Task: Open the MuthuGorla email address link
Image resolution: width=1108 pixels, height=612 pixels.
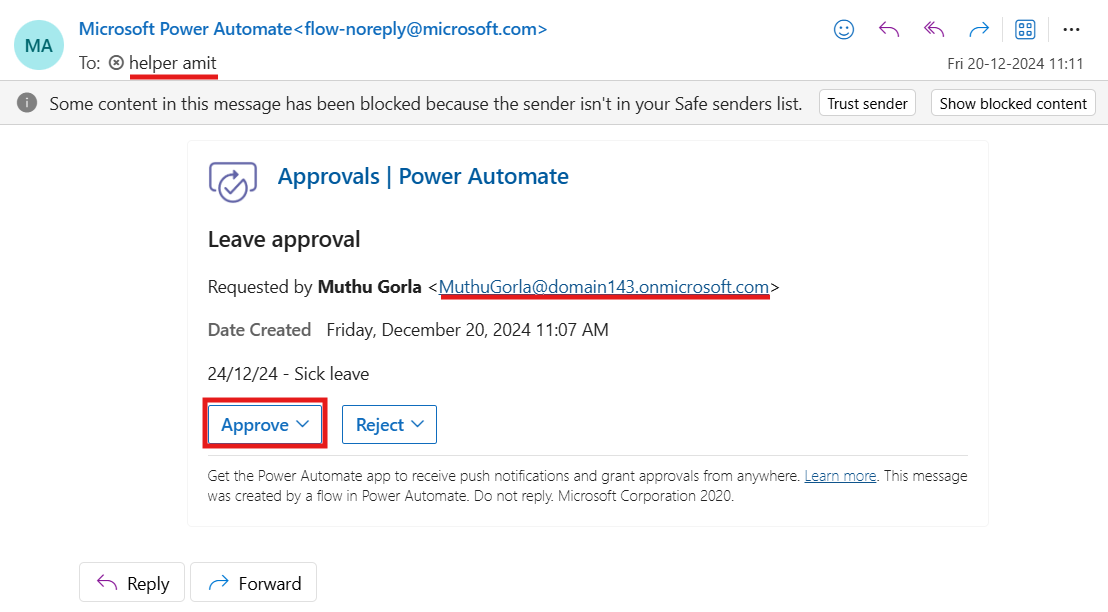Action: pyautogui.click(x=604, y=287)
